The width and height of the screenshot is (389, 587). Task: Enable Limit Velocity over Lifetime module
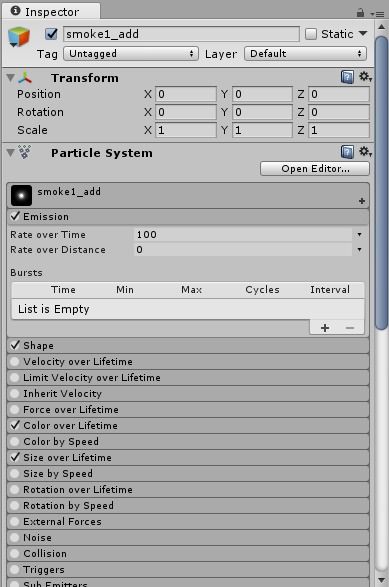[x=15, y=377]
